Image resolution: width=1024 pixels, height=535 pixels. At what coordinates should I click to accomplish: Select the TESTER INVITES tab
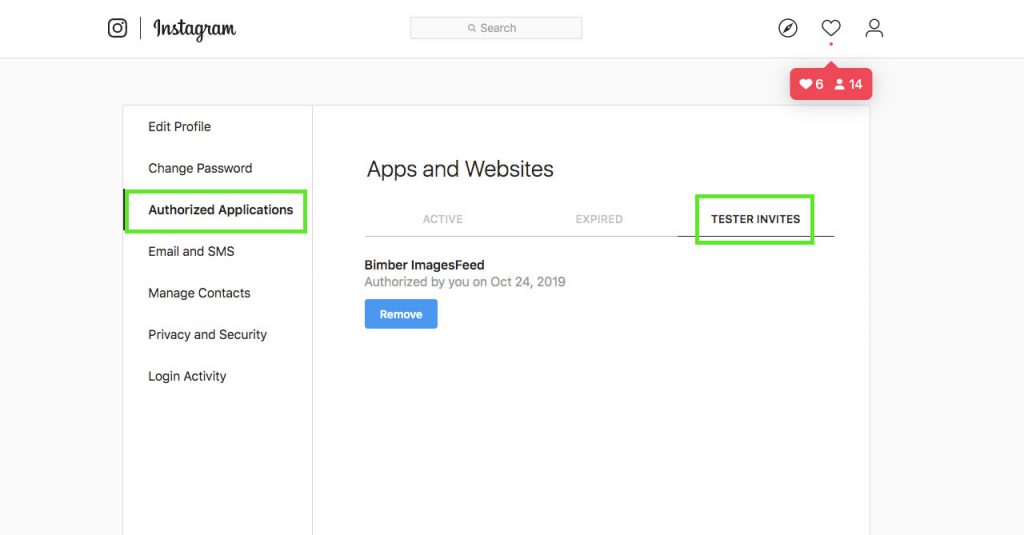click(755, 219)
